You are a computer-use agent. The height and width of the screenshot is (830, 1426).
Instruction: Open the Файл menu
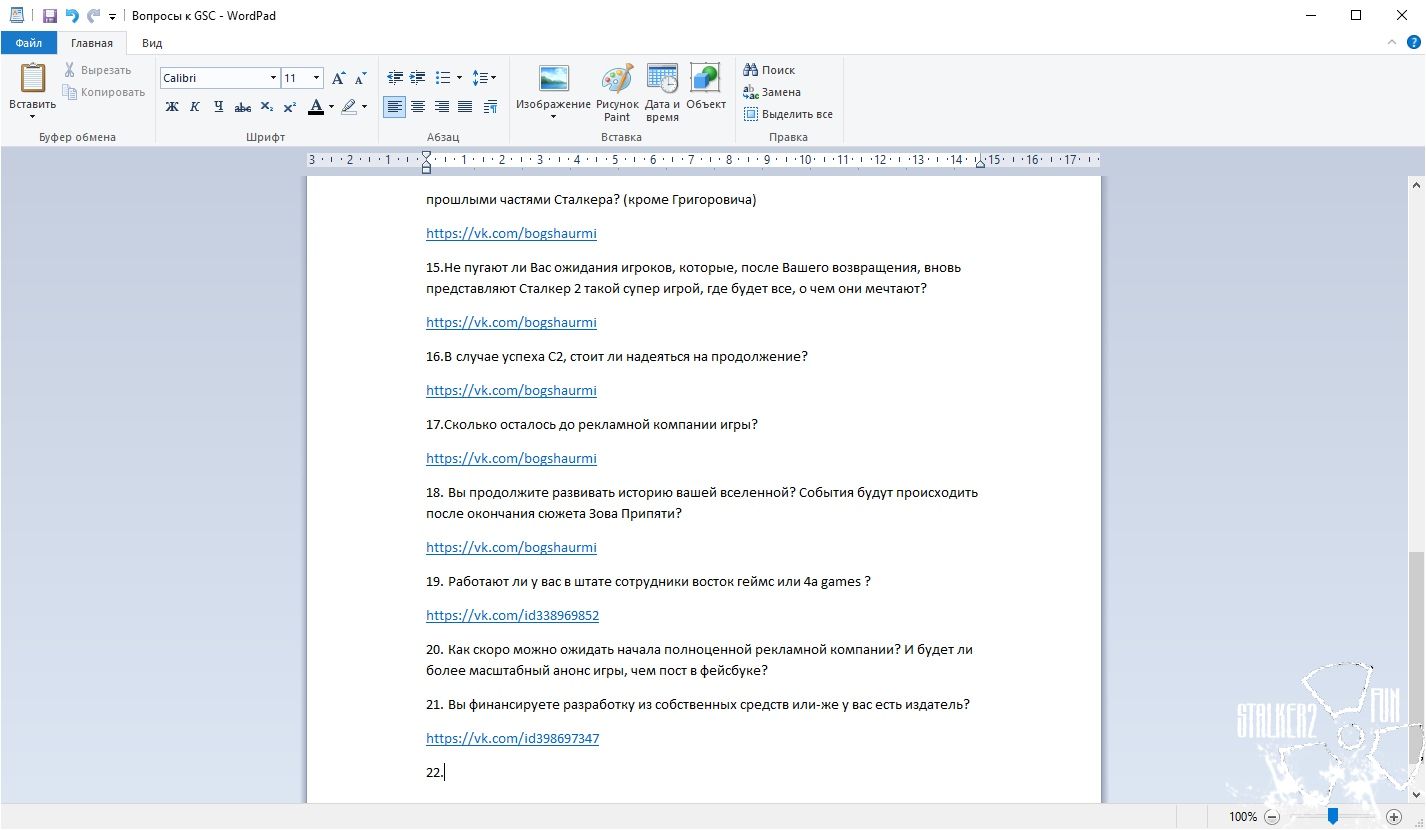[x=28, y=43]
